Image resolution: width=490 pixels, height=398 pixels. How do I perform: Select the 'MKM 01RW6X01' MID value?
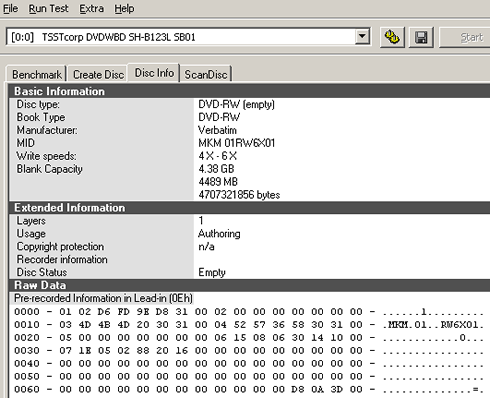(x=236, y=143)
